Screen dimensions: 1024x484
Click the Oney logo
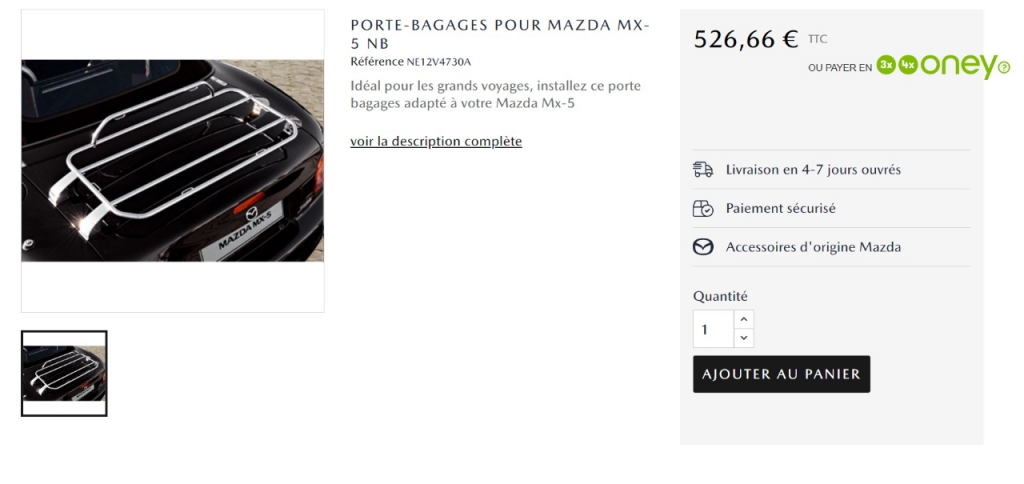(957, 66)
